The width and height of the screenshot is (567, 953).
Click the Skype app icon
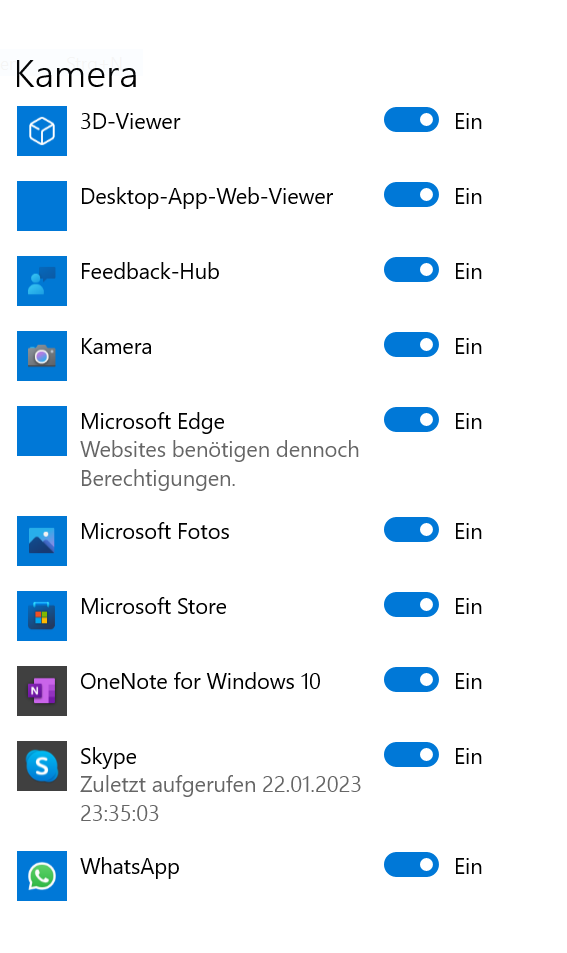pyautogui.click(x=42, y=766)
